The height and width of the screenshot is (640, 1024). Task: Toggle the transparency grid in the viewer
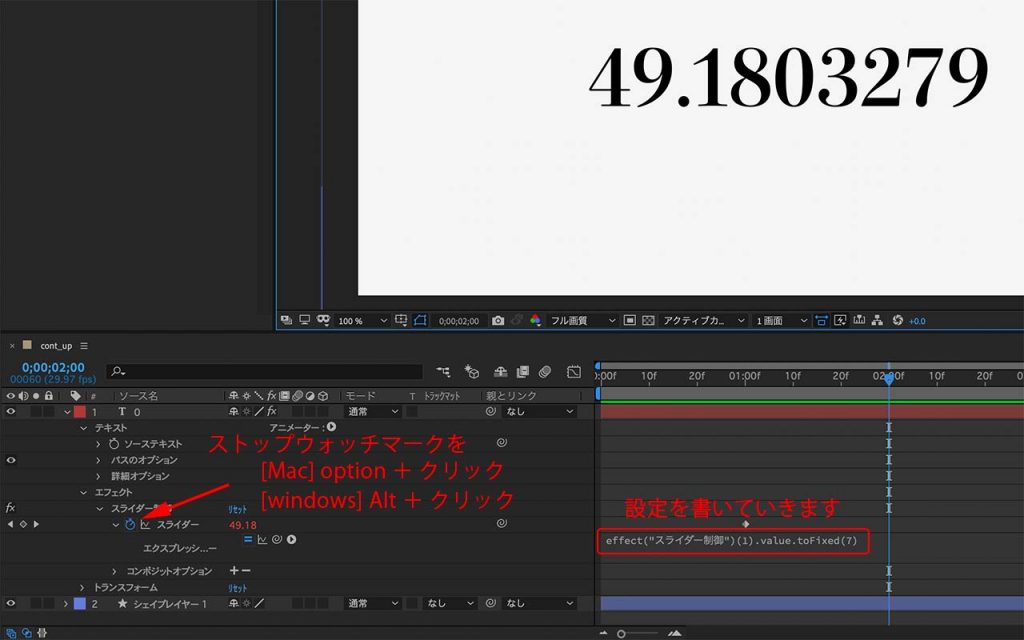(x=648, y=321)
